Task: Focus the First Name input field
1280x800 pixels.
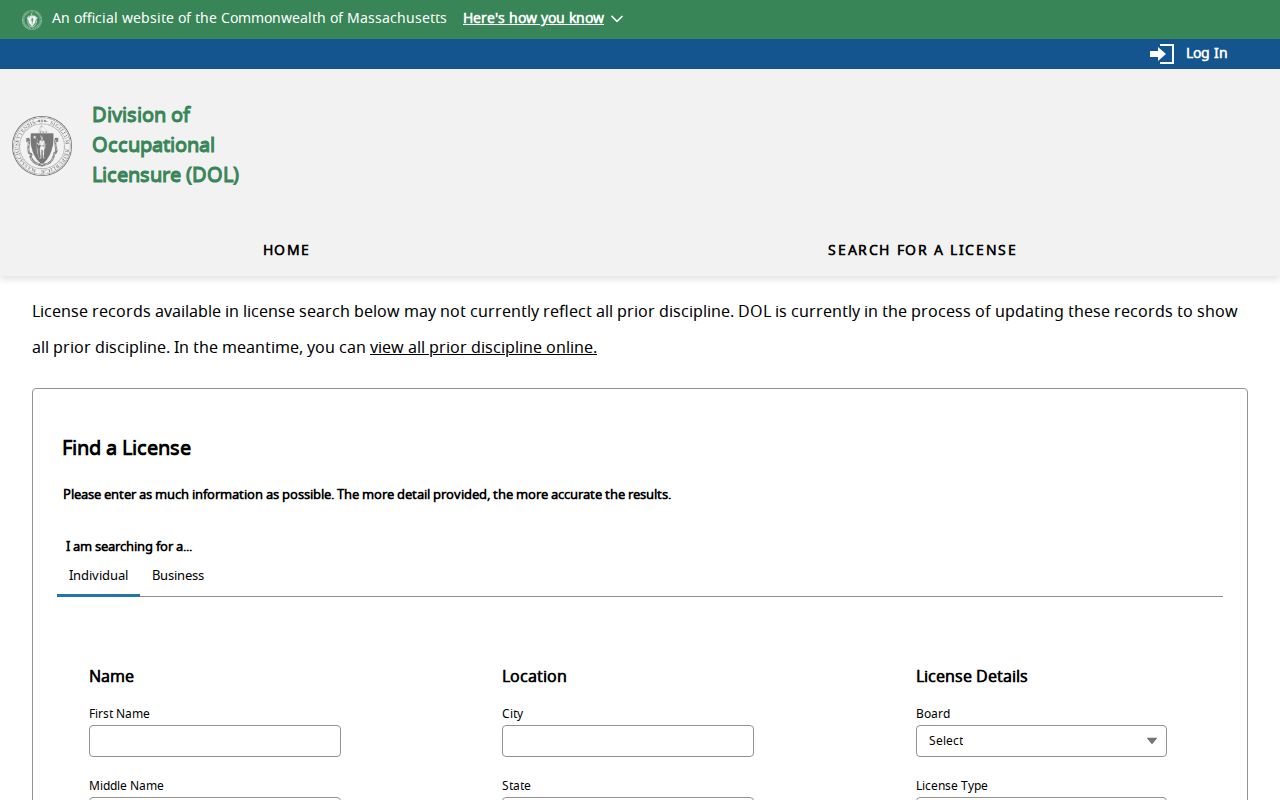Action: (215, 741)
